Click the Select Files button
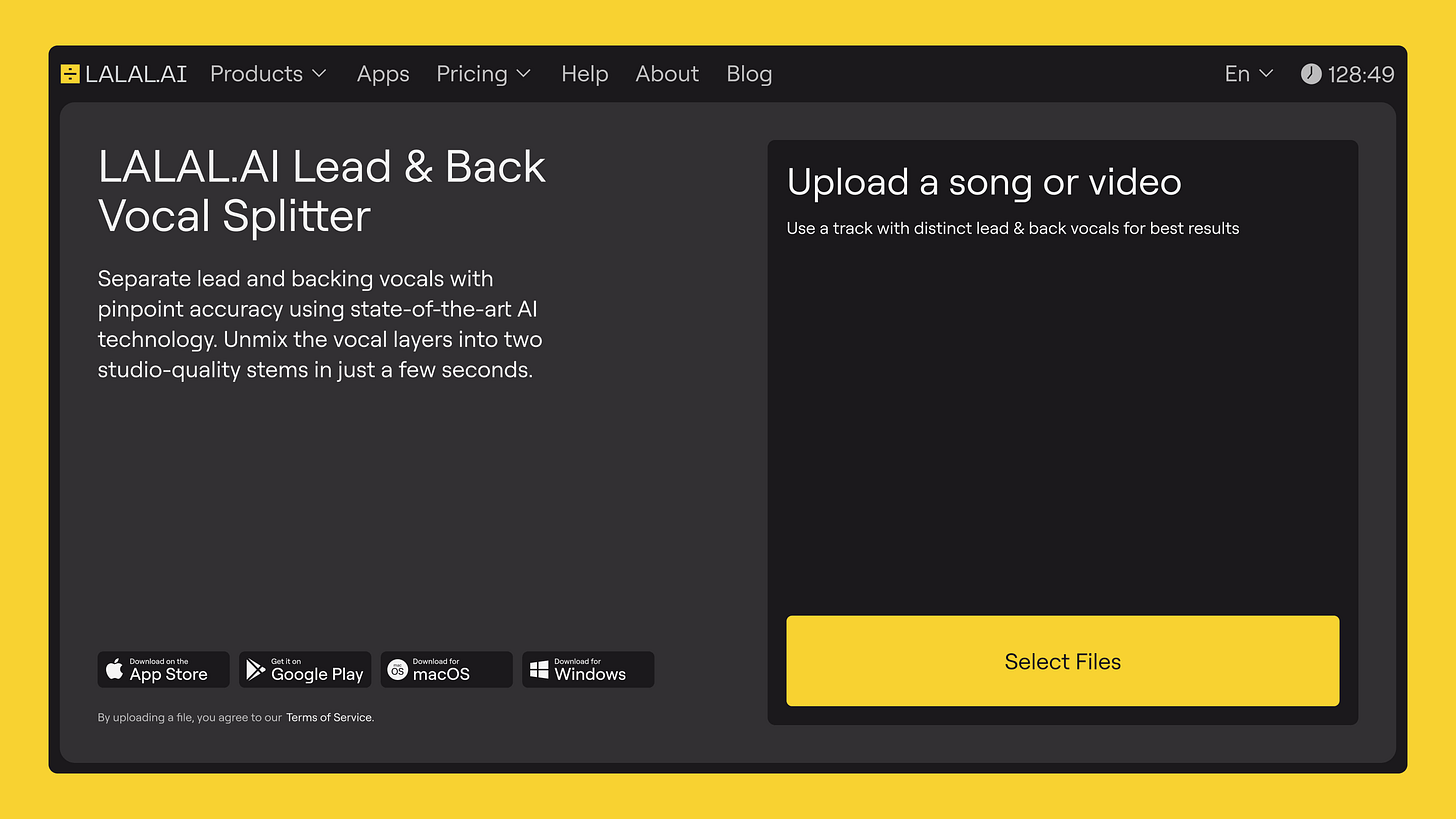Image resolution: width=1456 pixels, height=819 pixels. point(1063,661)
